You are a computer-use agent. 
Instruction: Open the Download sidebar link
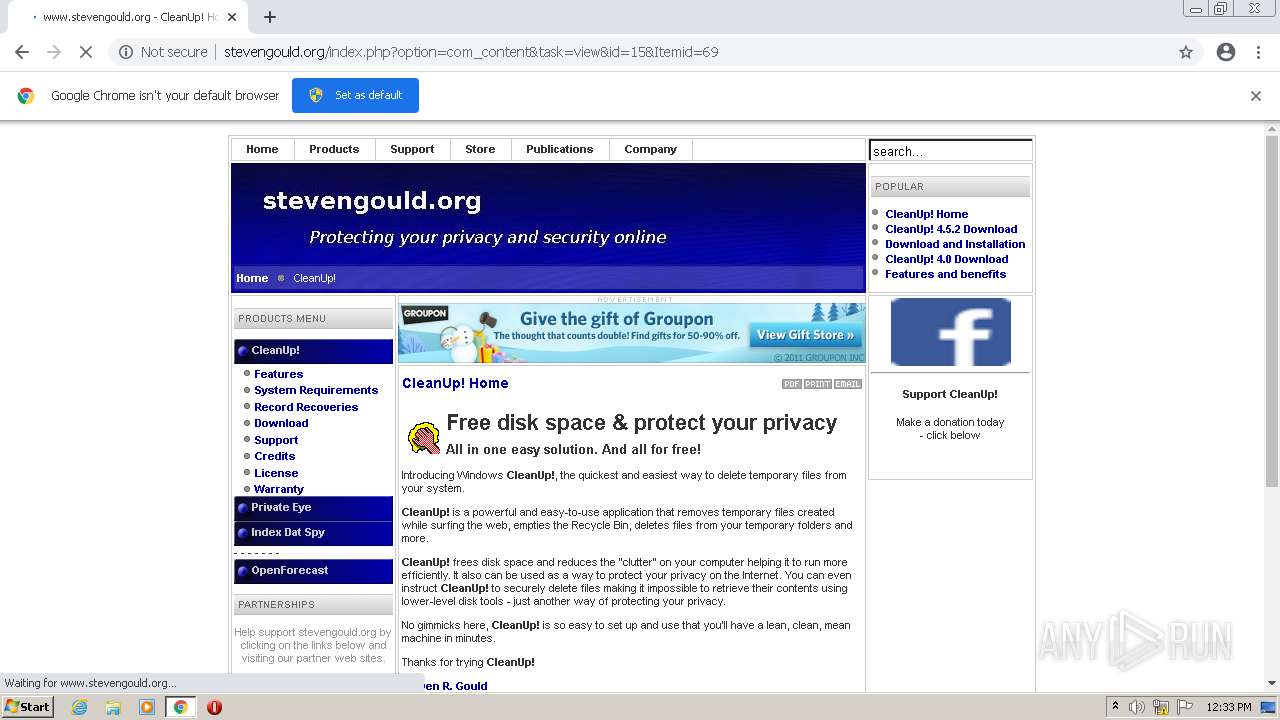pyautogui.click(x=281, y=423)
